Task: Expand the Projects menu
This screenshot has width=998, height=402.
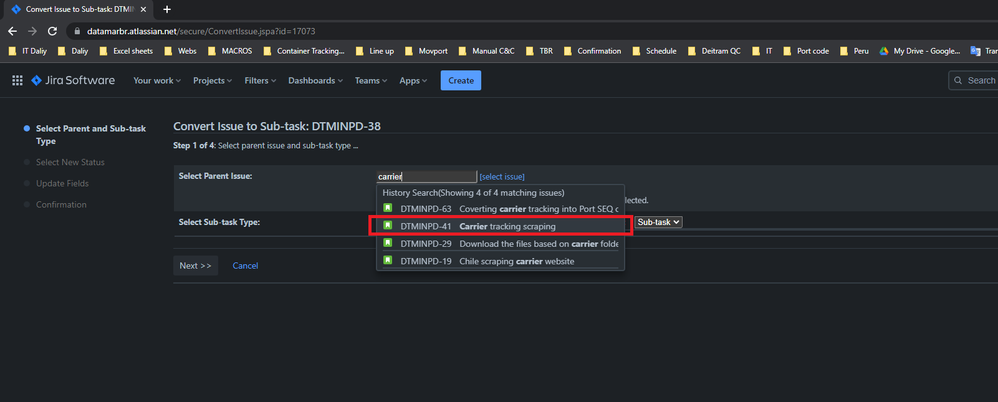Action: [x=212, y=80]
